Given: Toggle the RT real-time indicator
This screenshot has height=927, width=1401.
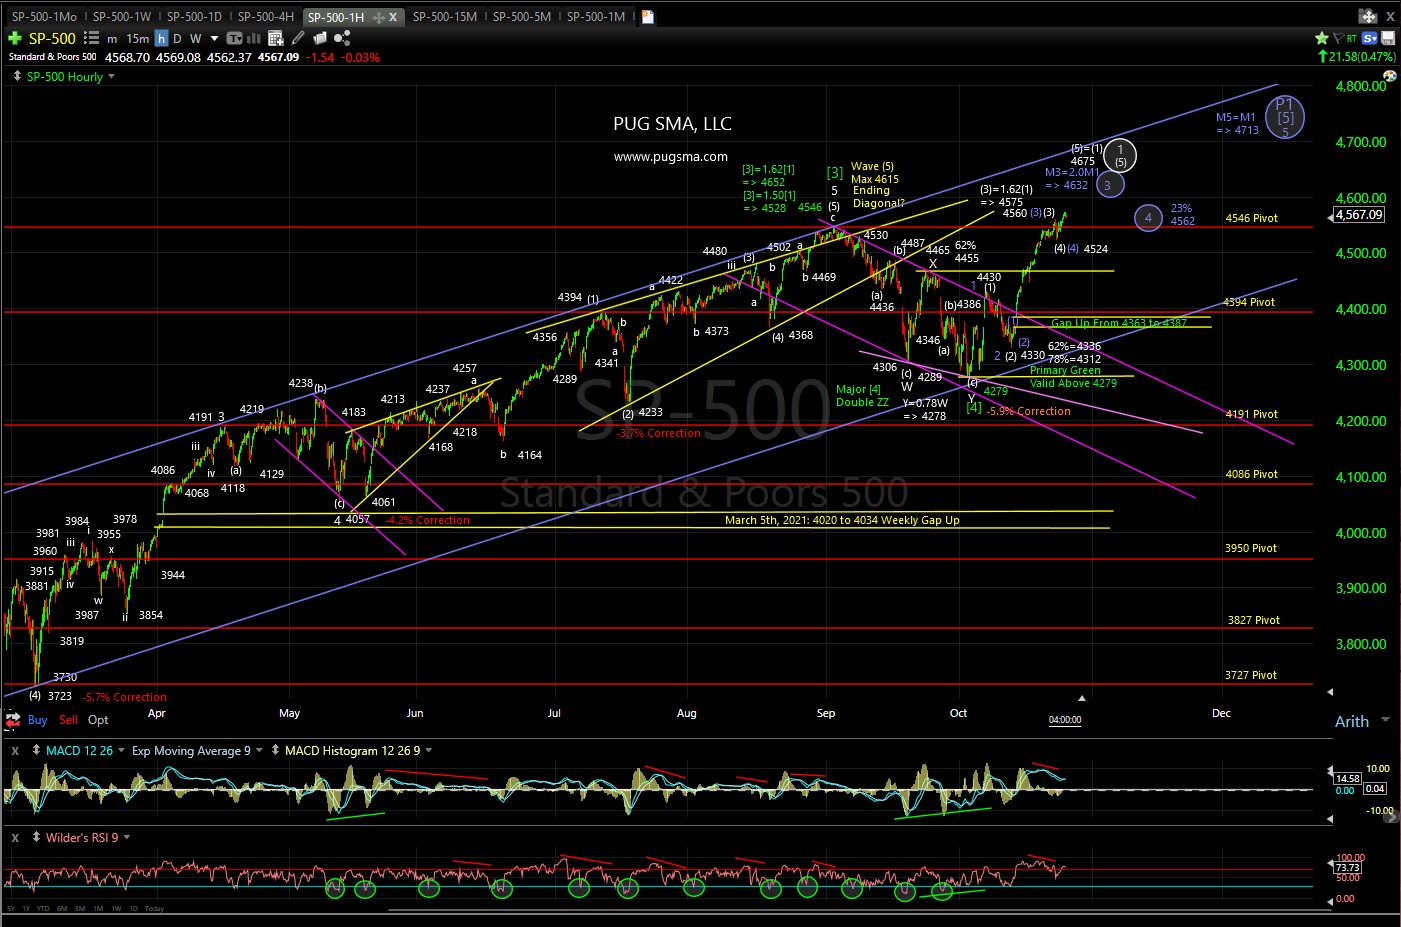Looking at the screenshot, I should coord(1352,39).
